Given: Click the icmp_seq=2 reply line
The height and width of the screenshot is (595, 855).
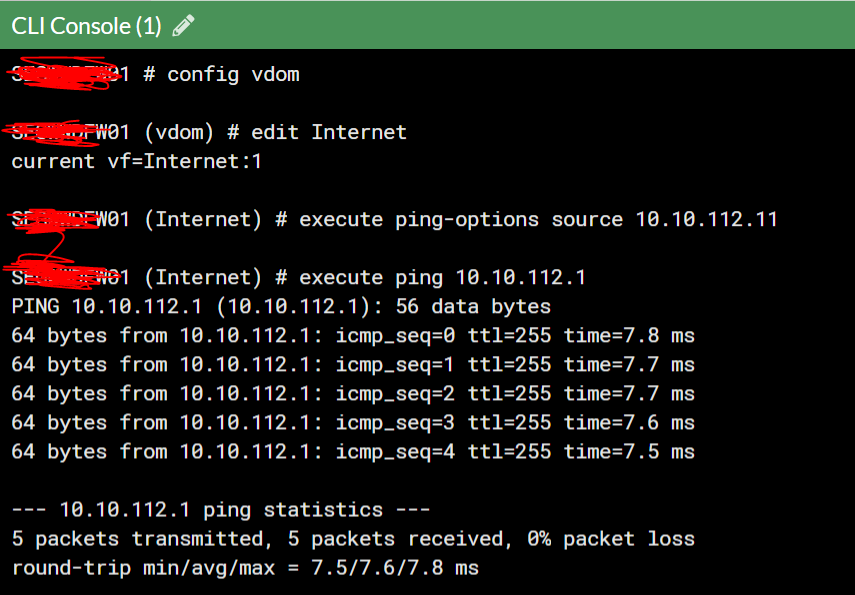Looking at the screenshot, I should pyautogui.click(x=353, y=393).
